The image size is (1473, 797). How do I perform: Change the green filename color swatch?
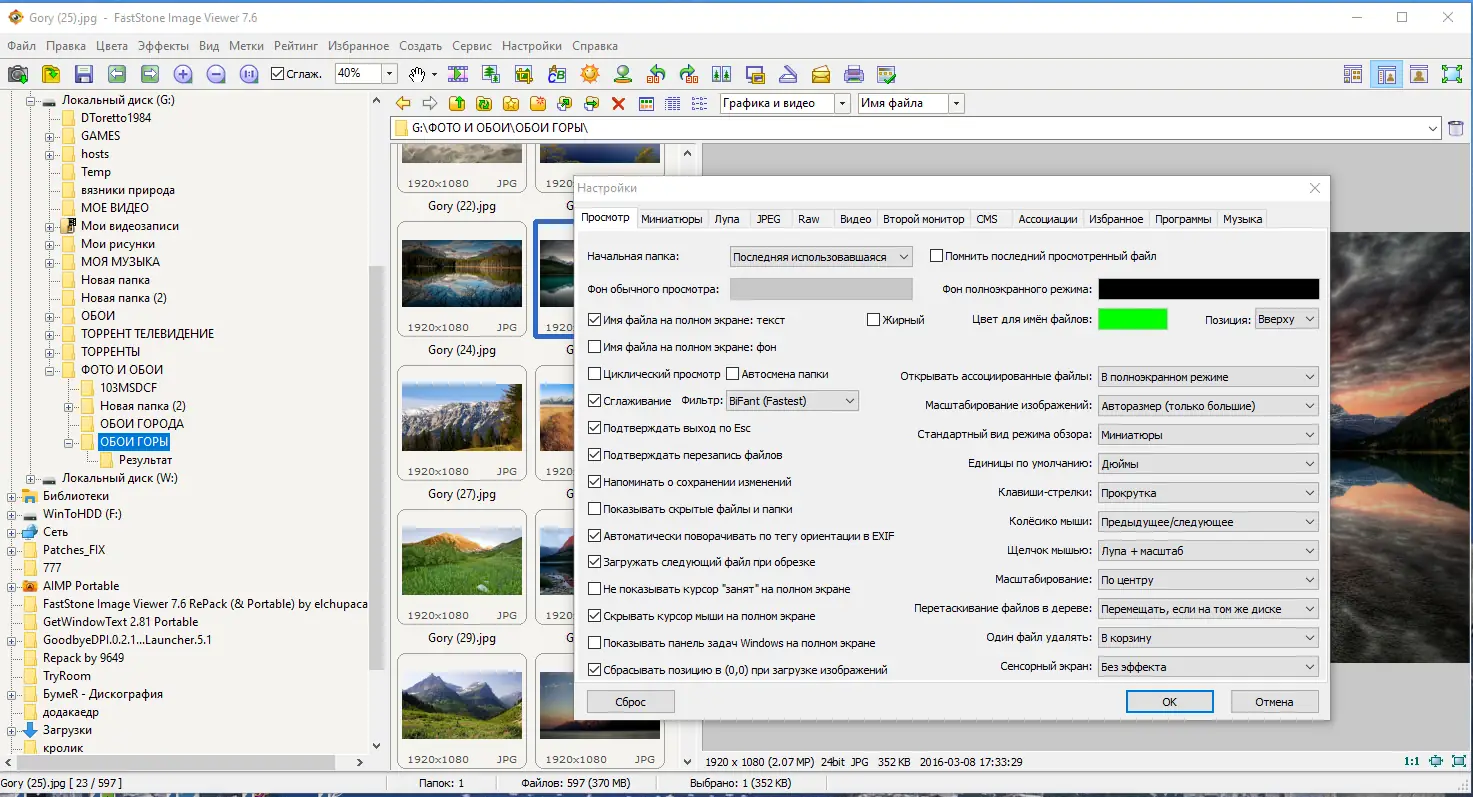tap(1132, 318)
